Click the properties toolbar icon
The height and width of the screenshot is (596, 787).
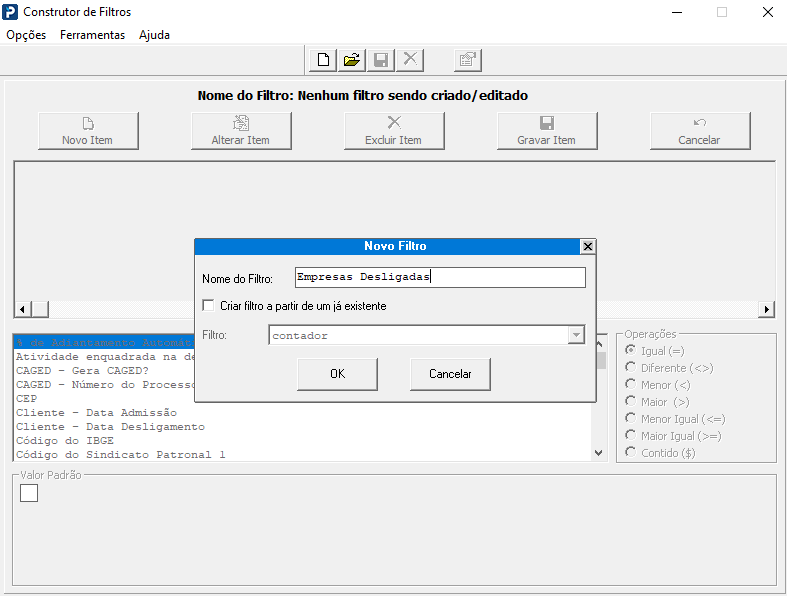[x=466, y=60]
